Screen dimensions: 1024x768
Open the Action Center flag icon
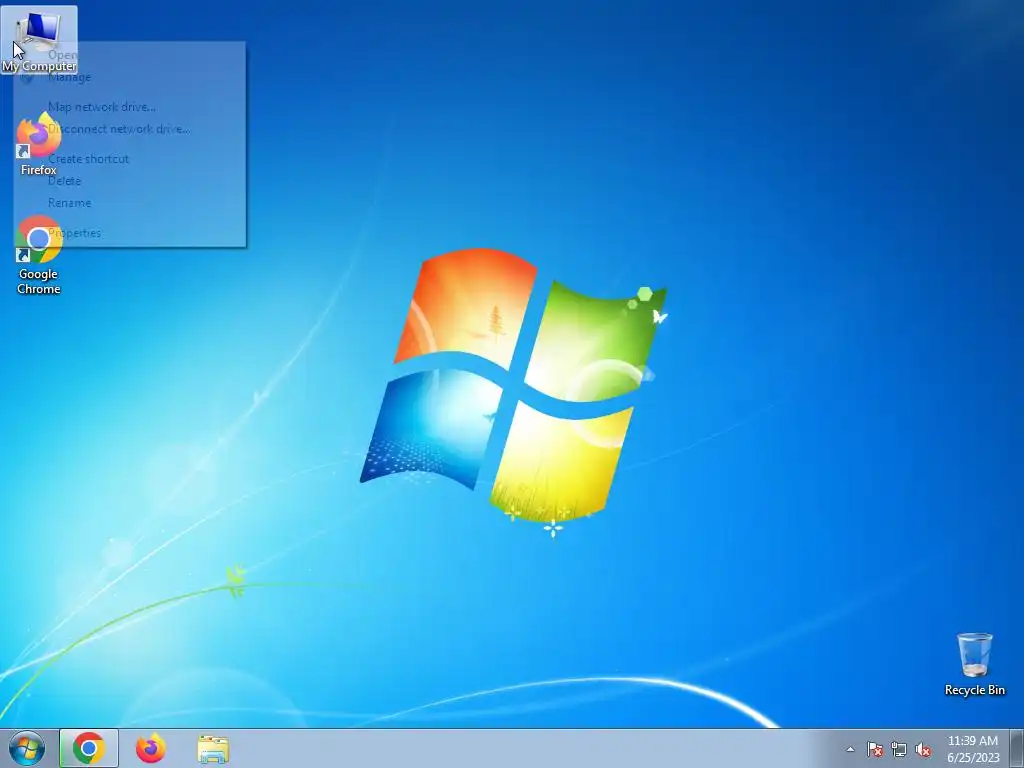875,749
